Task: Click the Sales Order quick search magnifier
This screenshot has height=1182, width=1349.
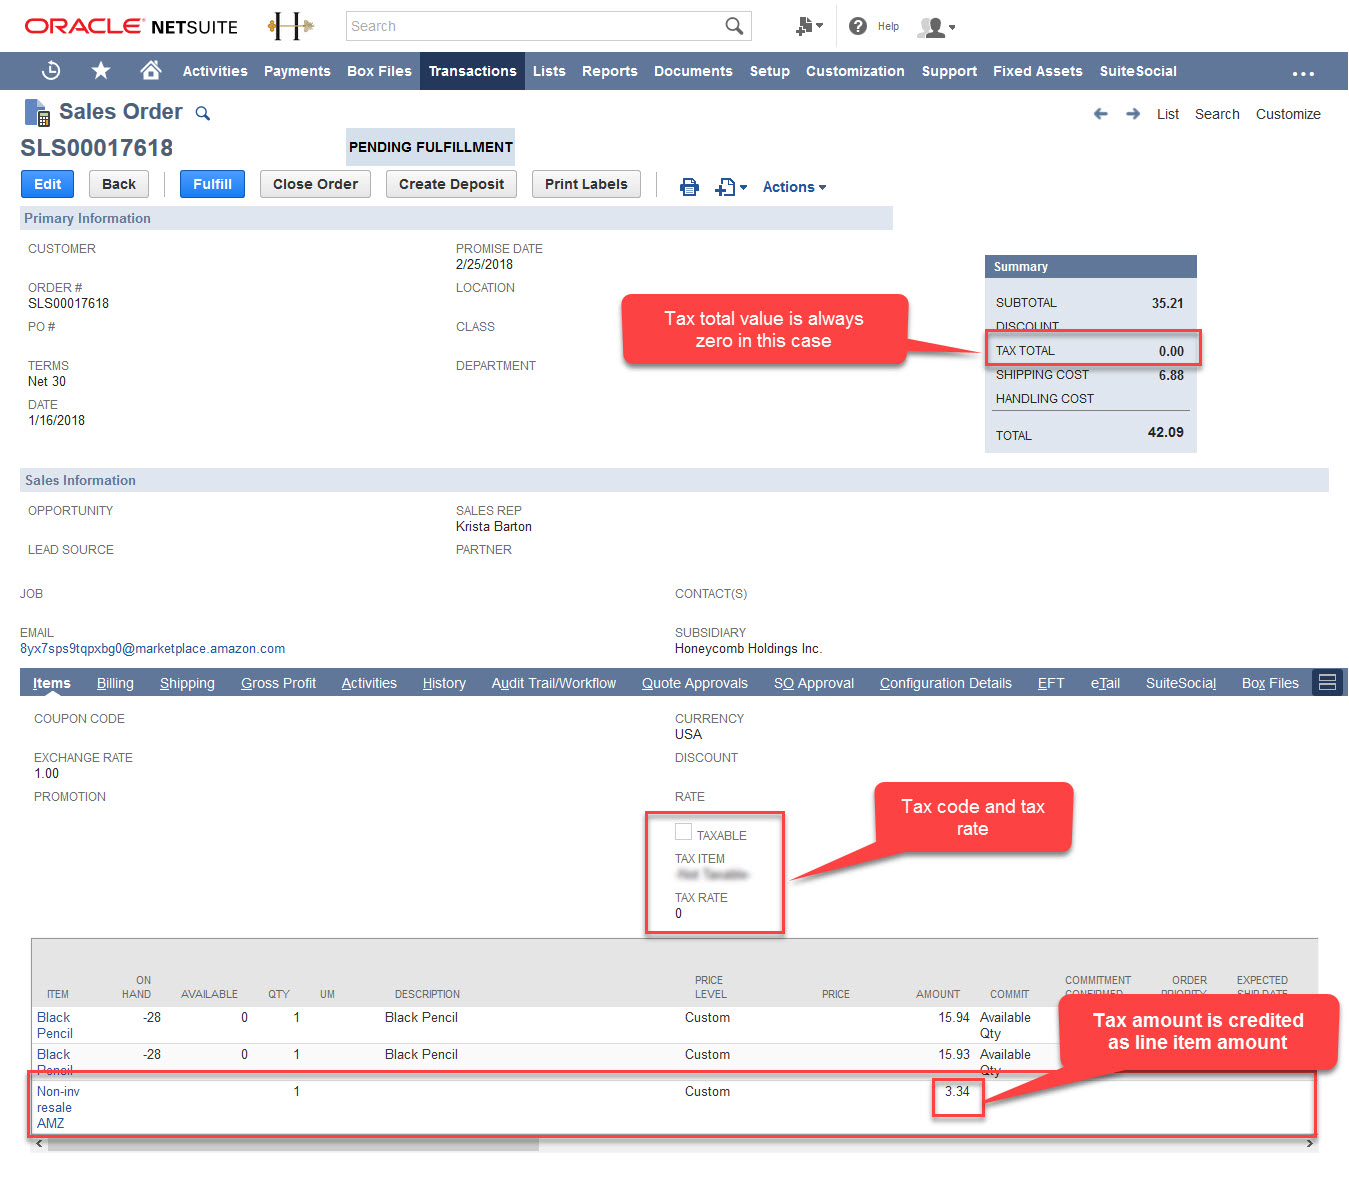Action: click(202, 113)
